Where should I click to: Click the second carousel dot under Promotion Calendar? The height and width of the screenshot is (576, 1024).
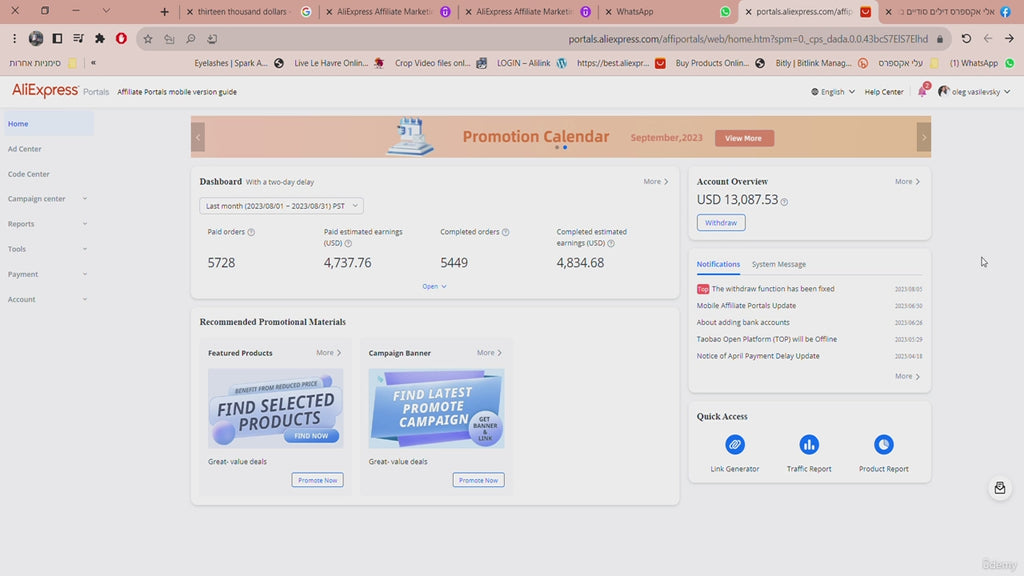565,147
